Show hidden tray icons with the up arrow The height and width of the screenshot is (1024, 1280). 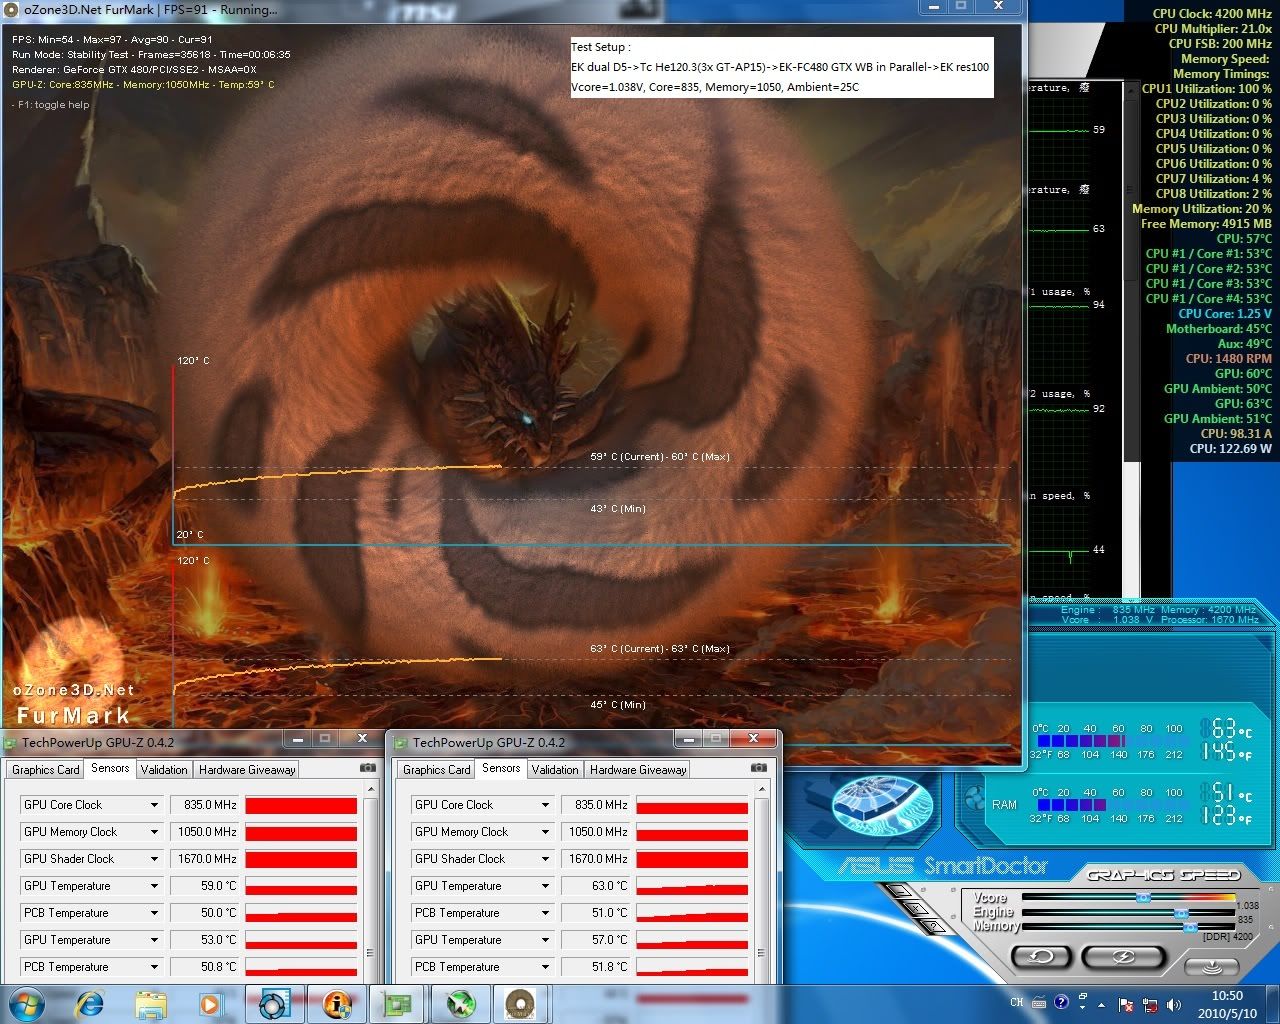(x=1102, y=1004)
